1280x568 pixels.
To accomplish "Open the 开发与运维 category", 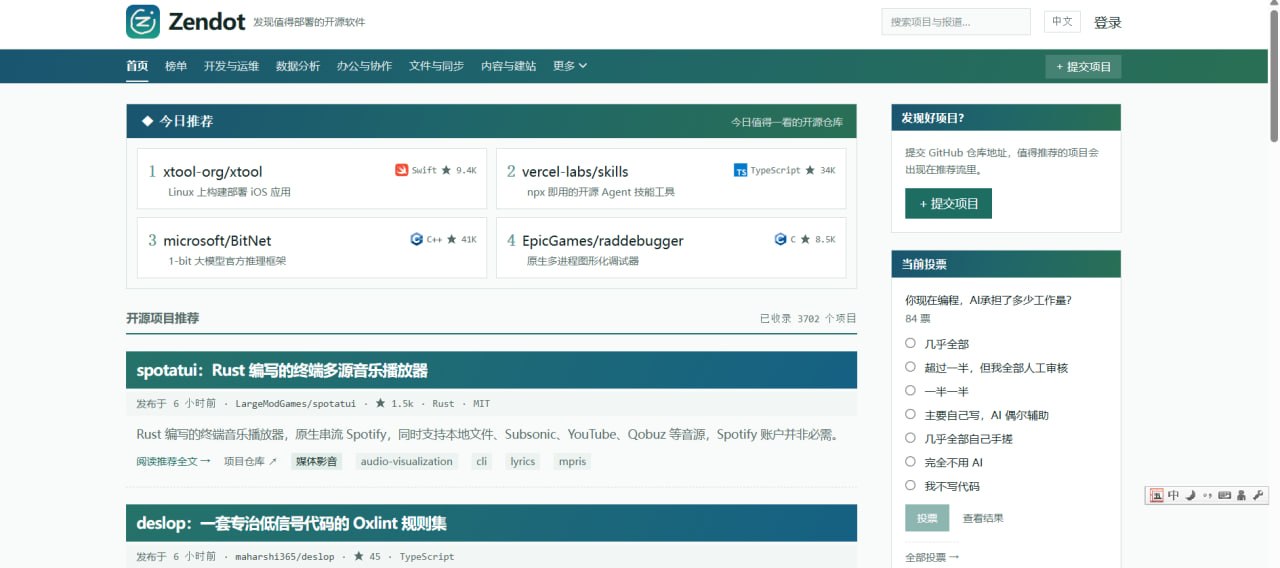I will tap(231, 66).
